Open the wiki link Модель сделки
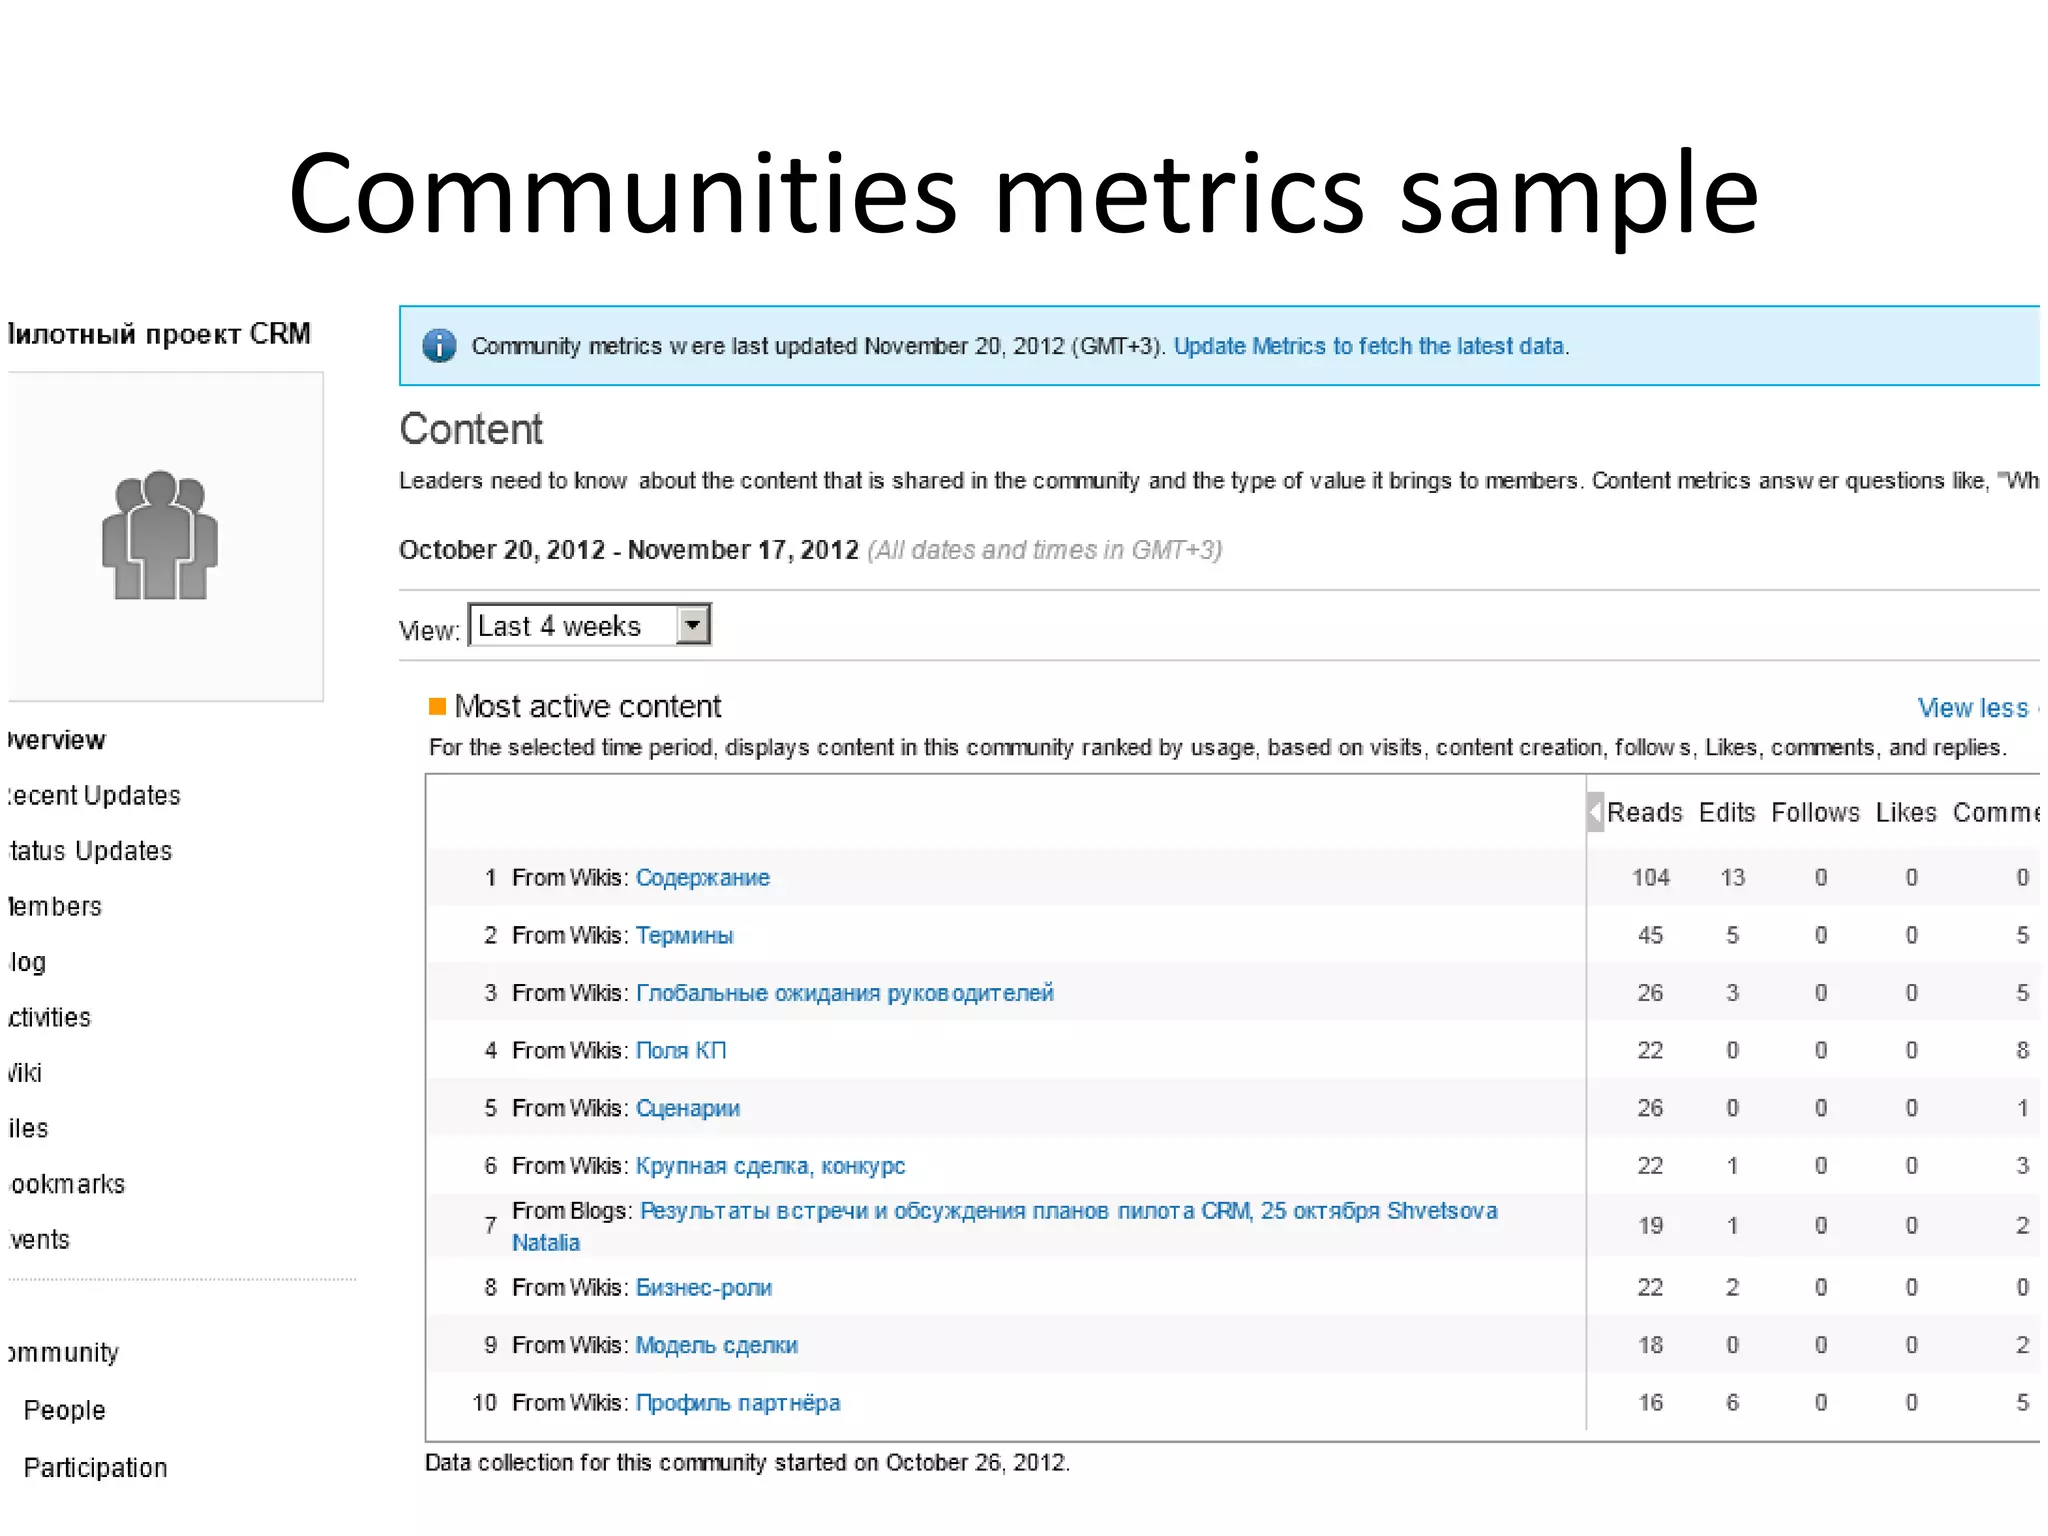 tap(717, 1346)
